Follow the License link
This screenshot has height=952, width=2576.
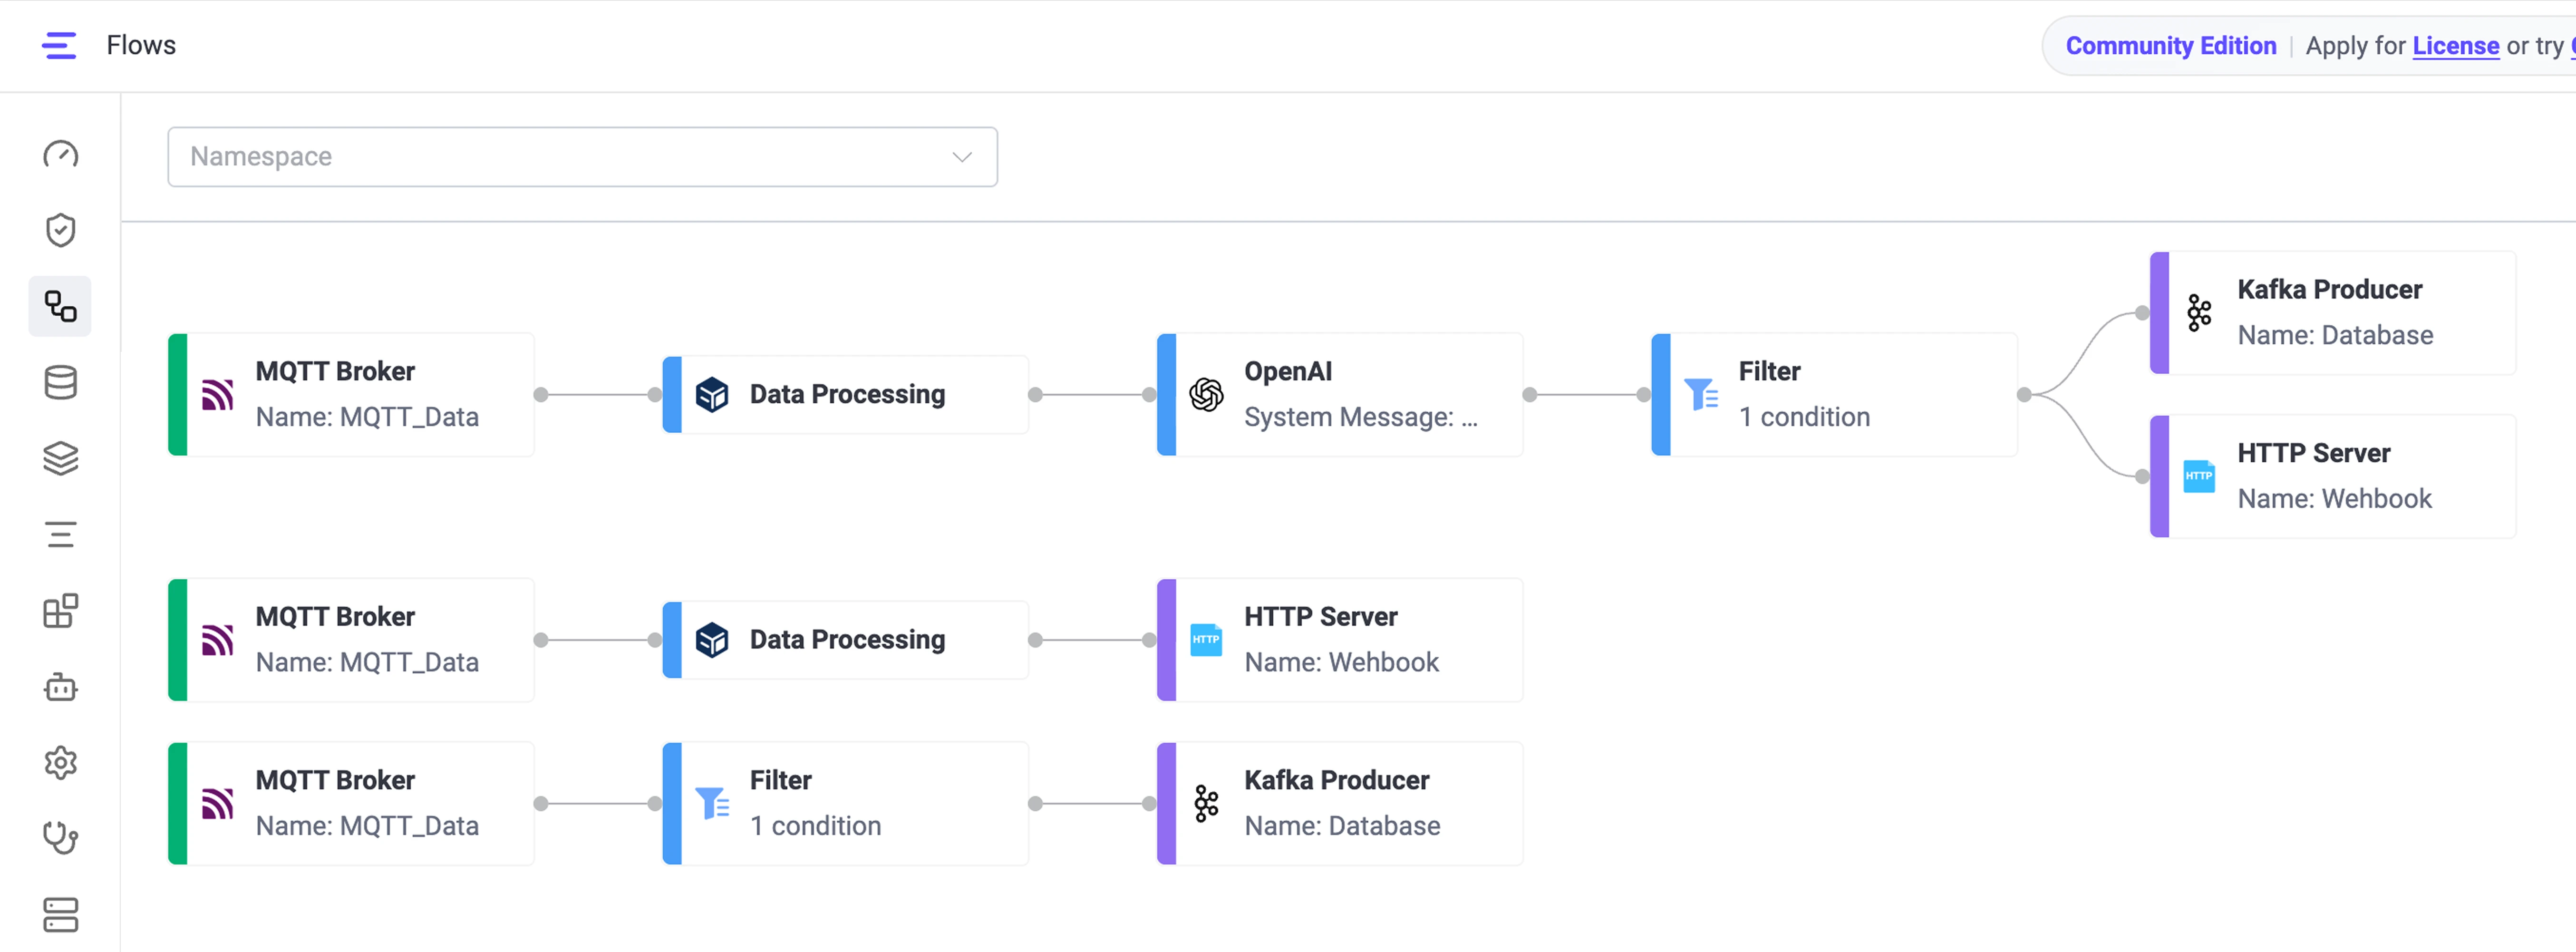coord(2455,46)
